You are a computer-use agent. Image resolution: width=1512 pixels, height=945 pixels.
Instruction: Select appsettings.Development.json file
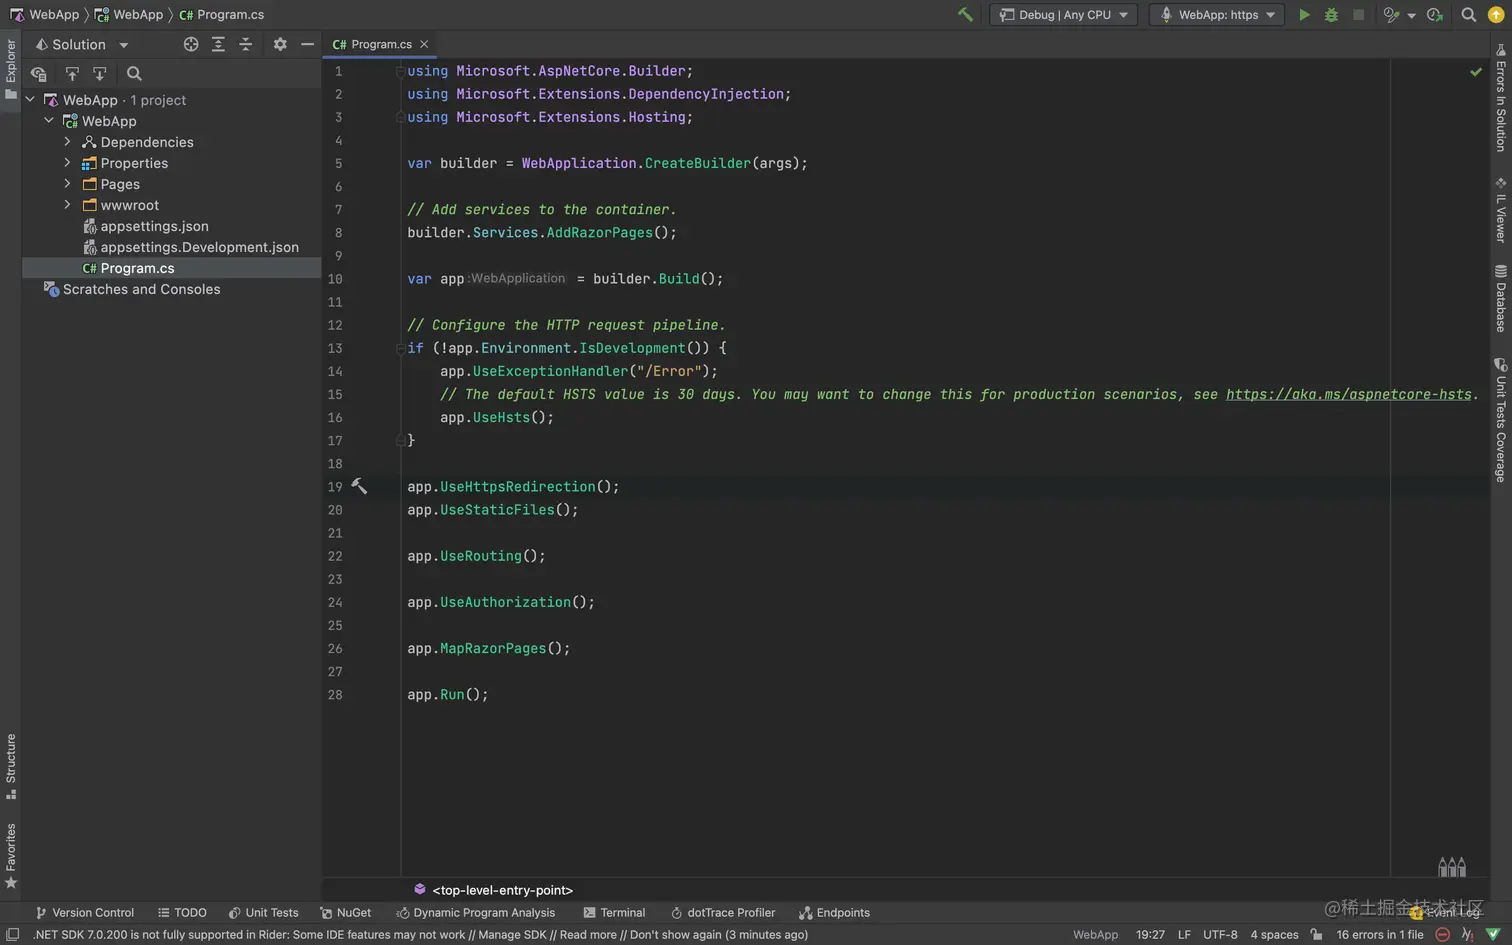(199, 247)
